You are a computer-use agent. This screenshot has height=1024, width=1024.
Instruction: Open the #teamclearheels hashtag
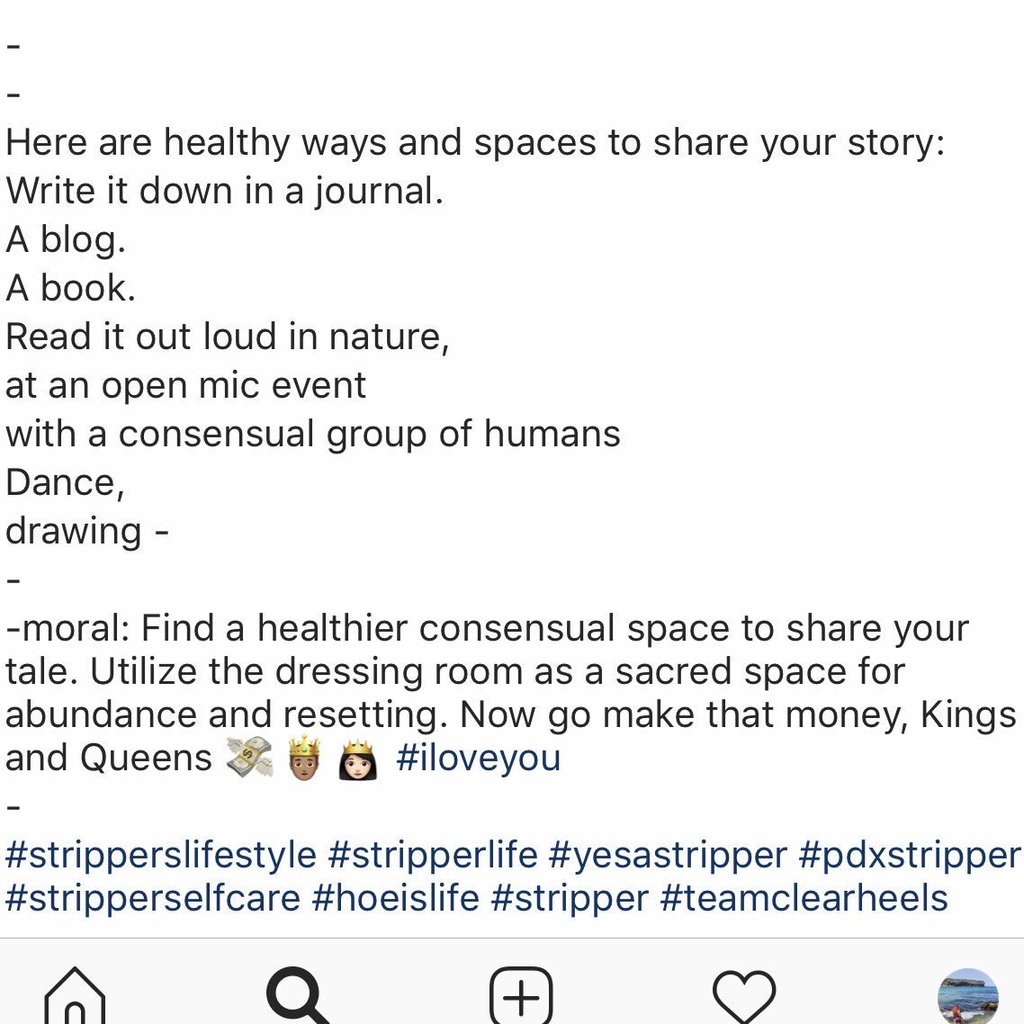804,898
